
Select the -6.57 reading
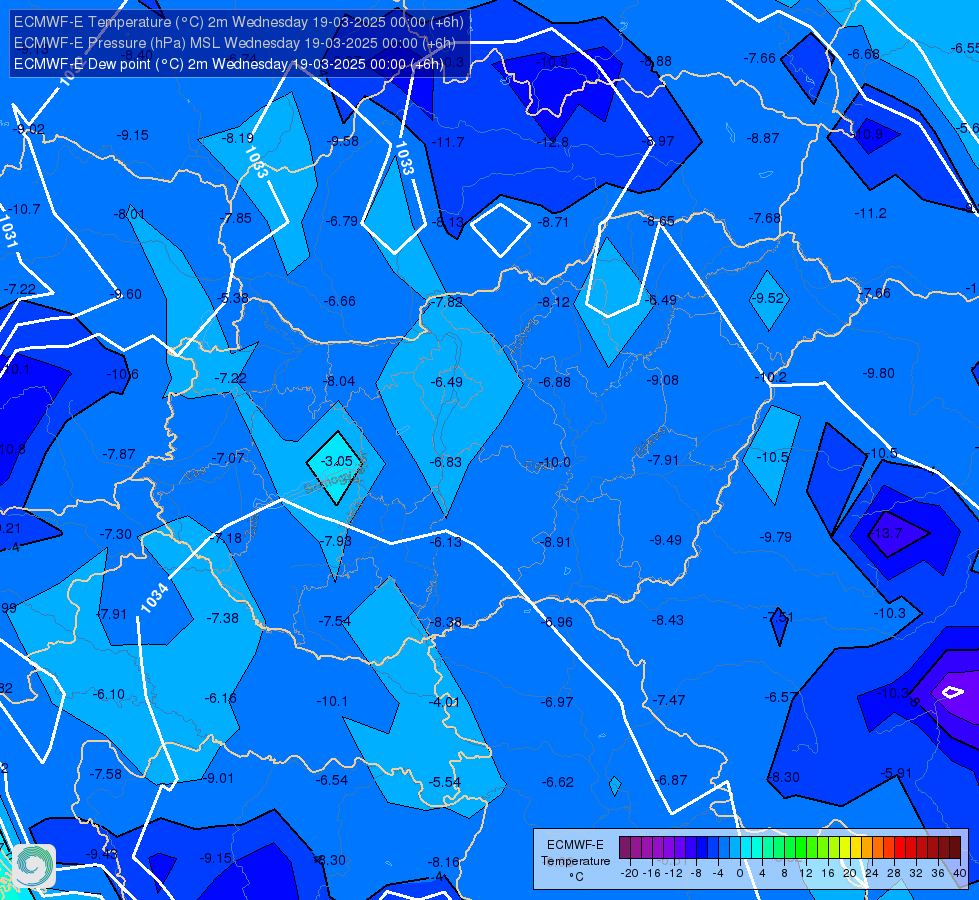coord(781,697)
